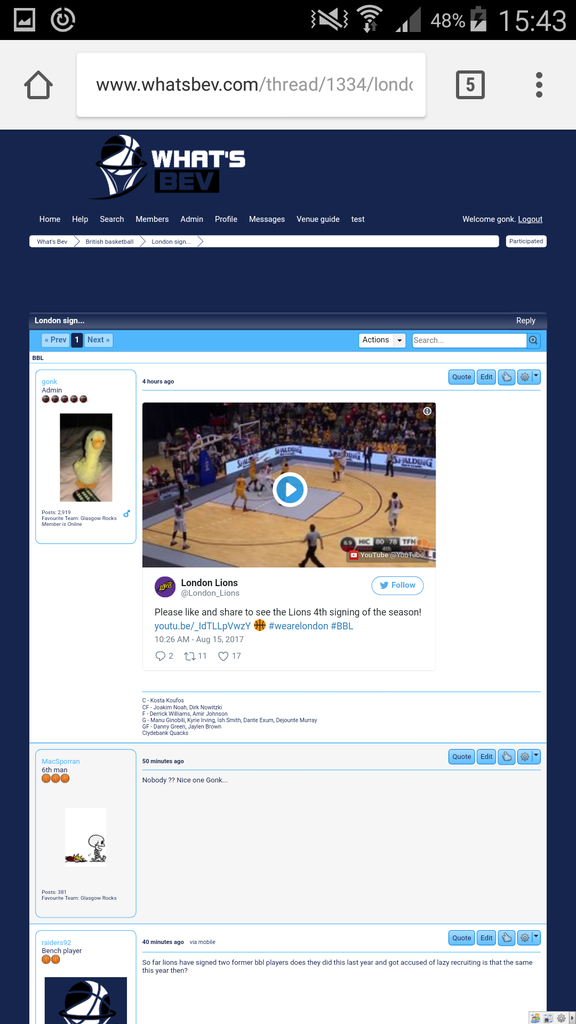Click the #wearelondon hashtag
The height and width of the screenshot is (1024, 576).
coord(298,626)
